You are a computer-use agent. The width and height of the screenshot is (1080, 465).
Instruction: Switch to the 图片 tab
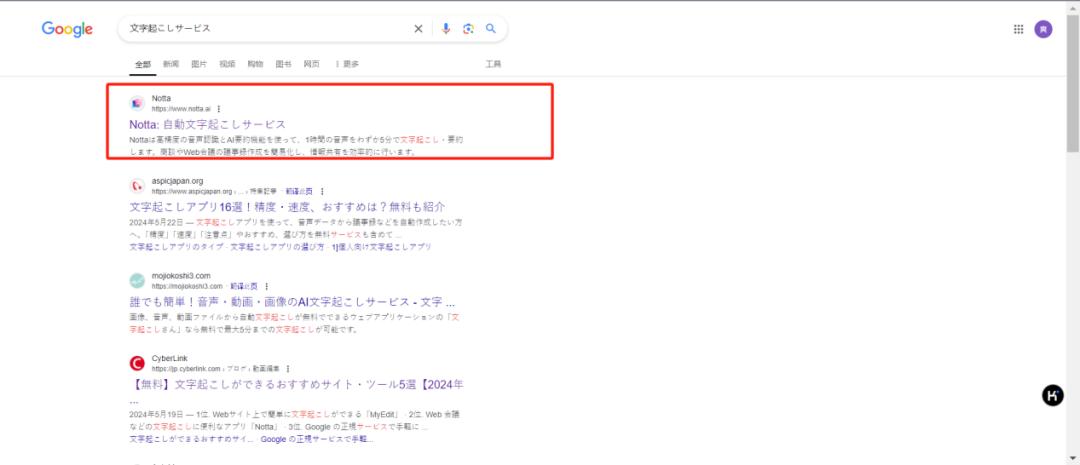[199, 64]
